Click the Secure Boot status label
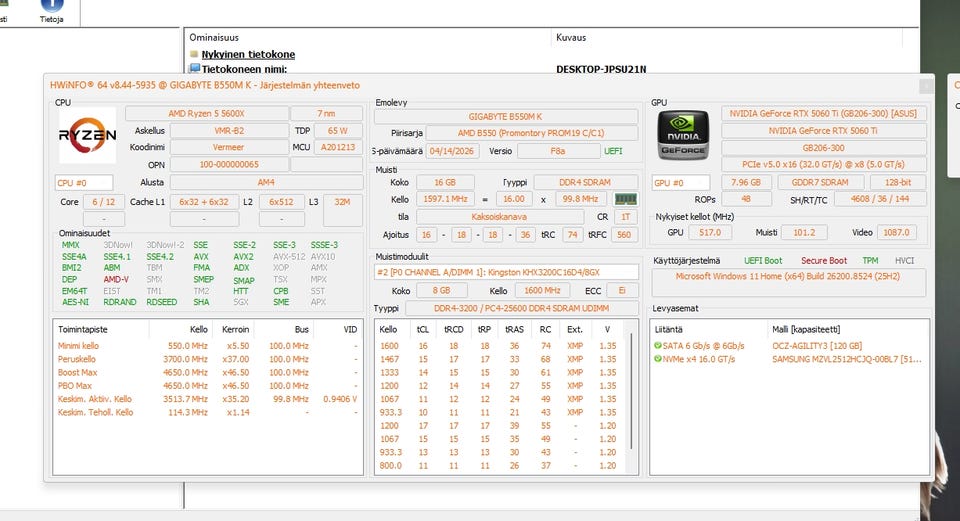960x521 pixels. pos(823,261)
